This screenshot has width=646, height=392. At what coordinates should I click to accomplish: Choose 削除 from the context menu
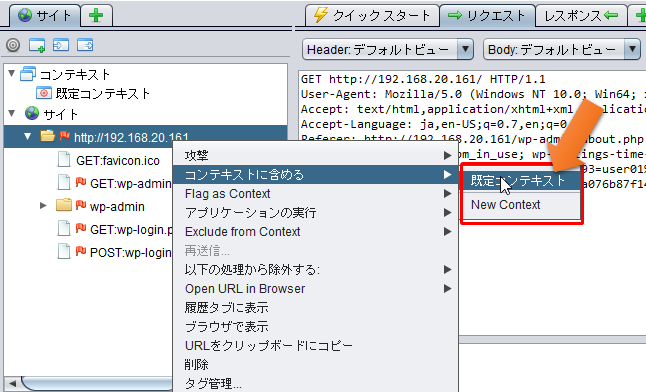click(x=316, y=364)
